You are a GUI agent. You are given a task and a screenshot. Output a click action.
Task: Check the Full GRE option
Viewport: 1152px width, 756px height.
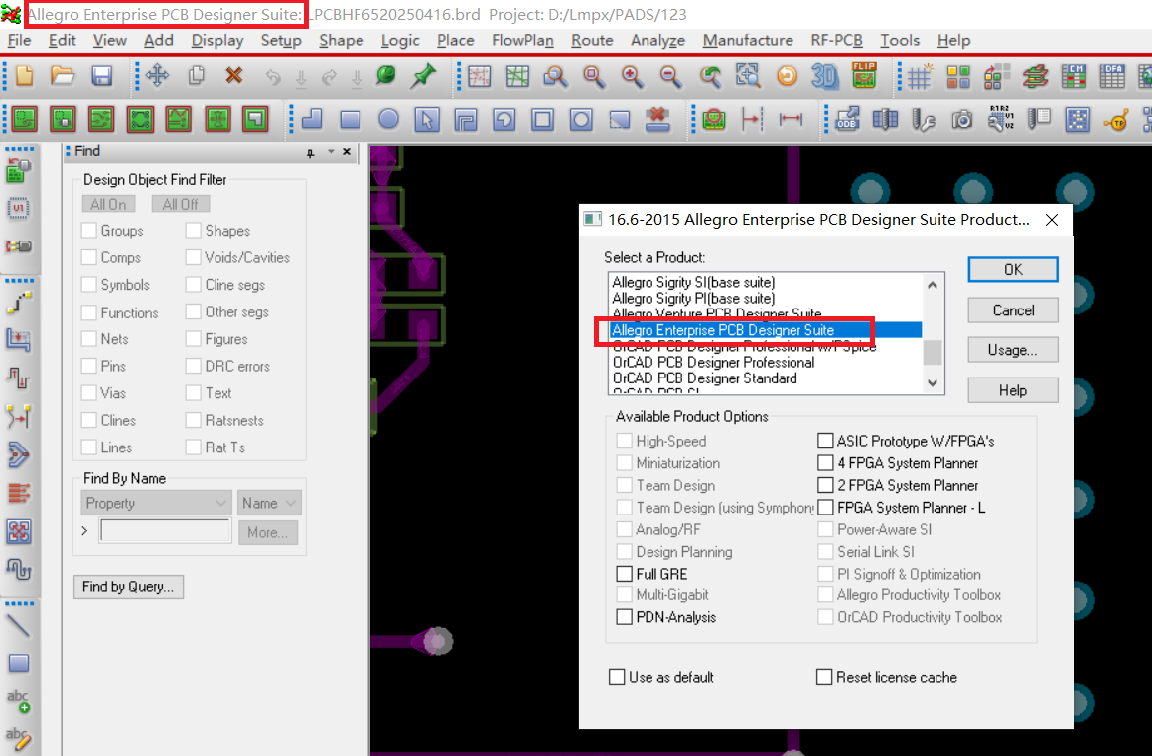point(624,574)
